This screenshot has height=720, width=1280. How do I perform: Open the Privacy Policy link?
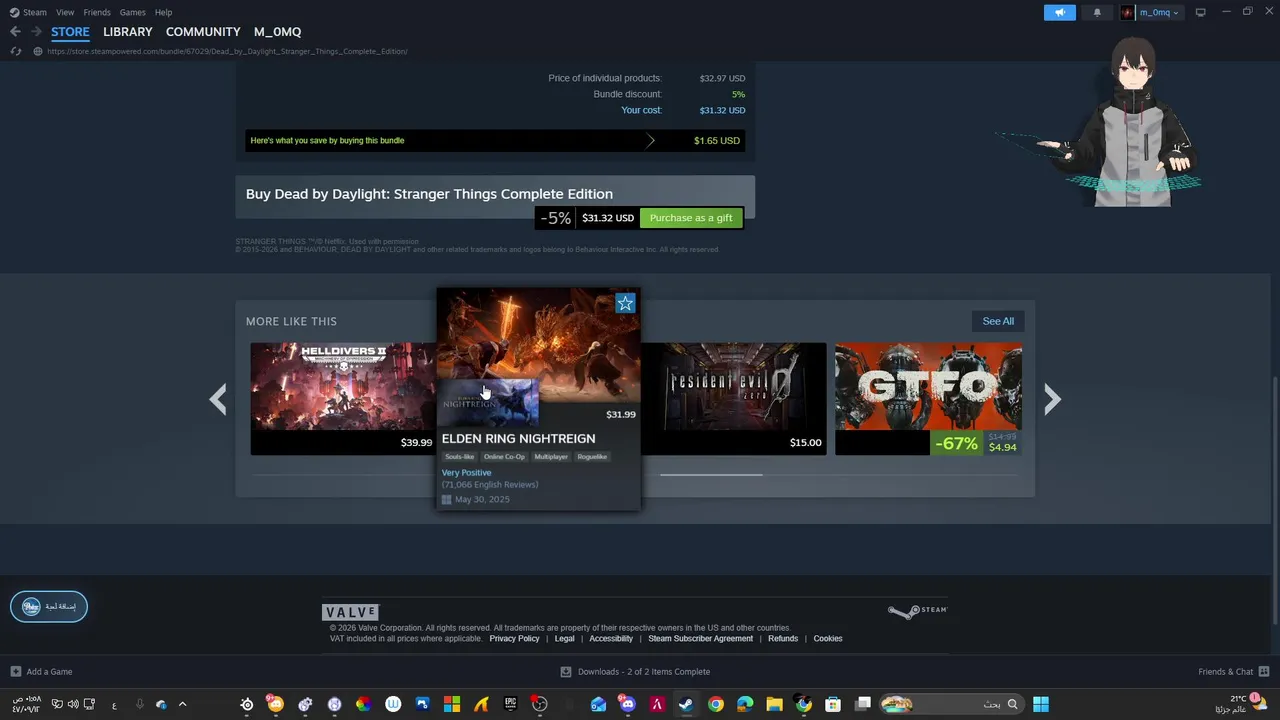click(514, 639)
